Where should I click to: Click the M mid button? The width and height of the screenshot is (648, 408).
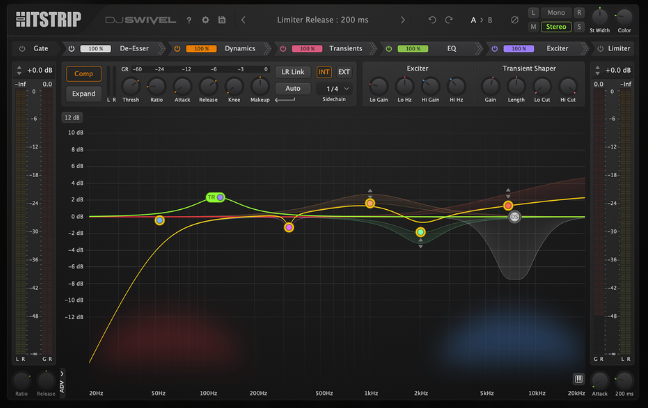click(x=533, y=27)
